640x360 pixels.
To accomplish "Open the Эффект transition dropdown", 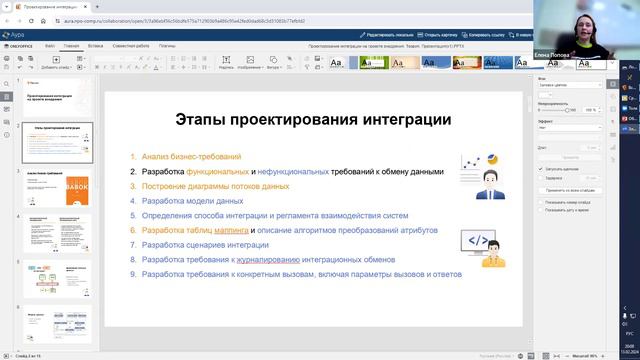I will (x=570, y=127).
